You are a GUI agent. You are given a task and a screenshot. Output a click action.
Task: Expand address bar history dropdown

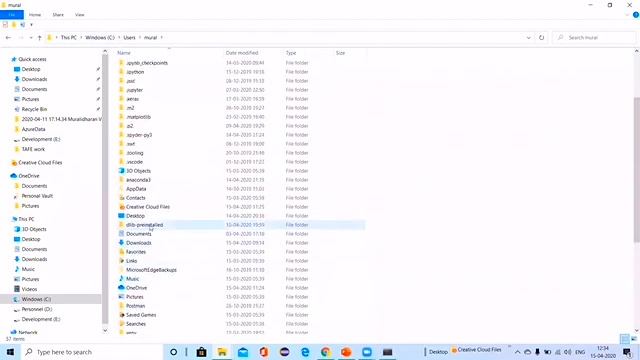pos(529,38)
